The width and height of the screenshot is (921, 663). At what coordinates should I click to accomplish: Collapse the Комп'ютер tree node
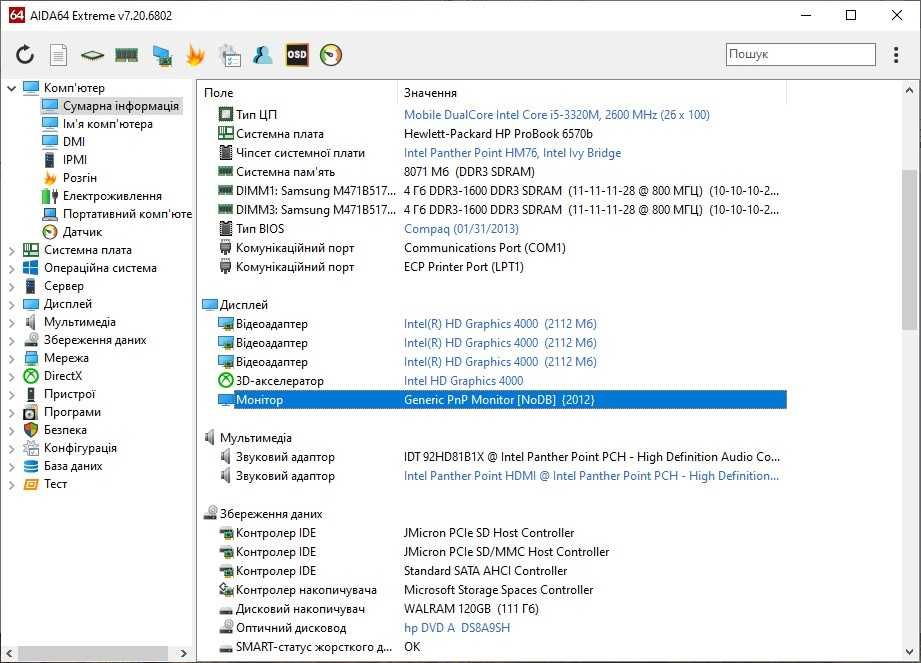tap(11, 88)
